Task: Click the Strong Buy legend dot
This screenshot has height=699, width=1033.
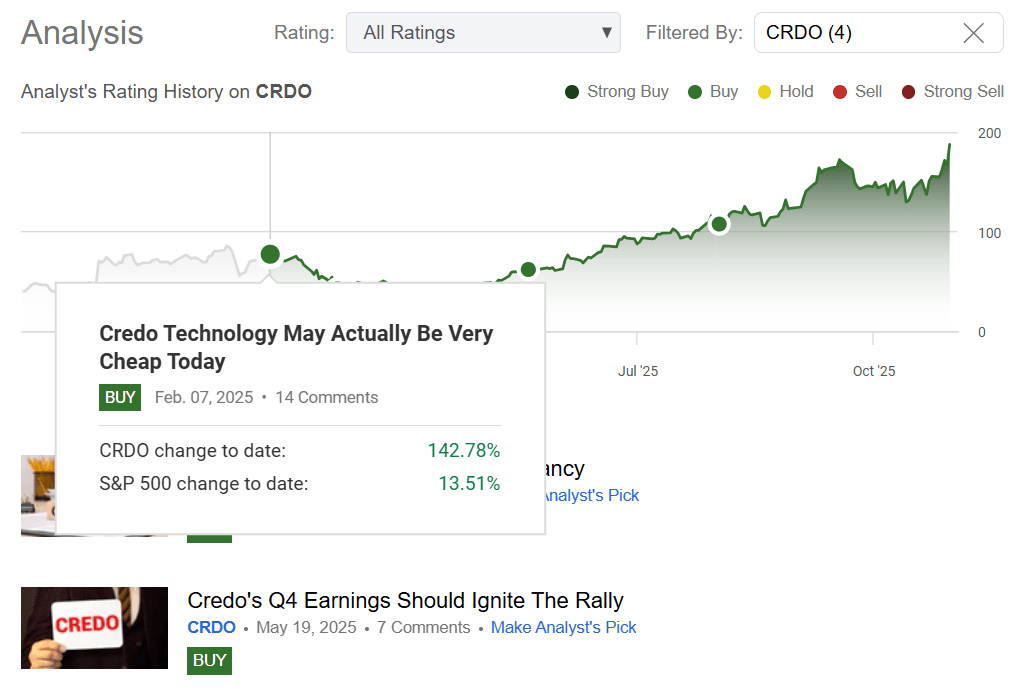Action: tap(572, 92)
